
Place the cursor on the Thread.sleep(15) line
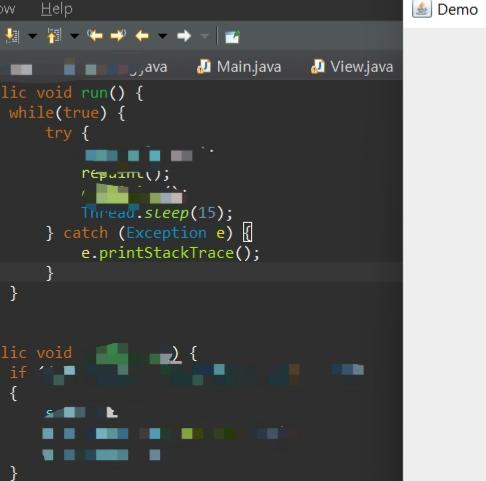click(157, 213)
